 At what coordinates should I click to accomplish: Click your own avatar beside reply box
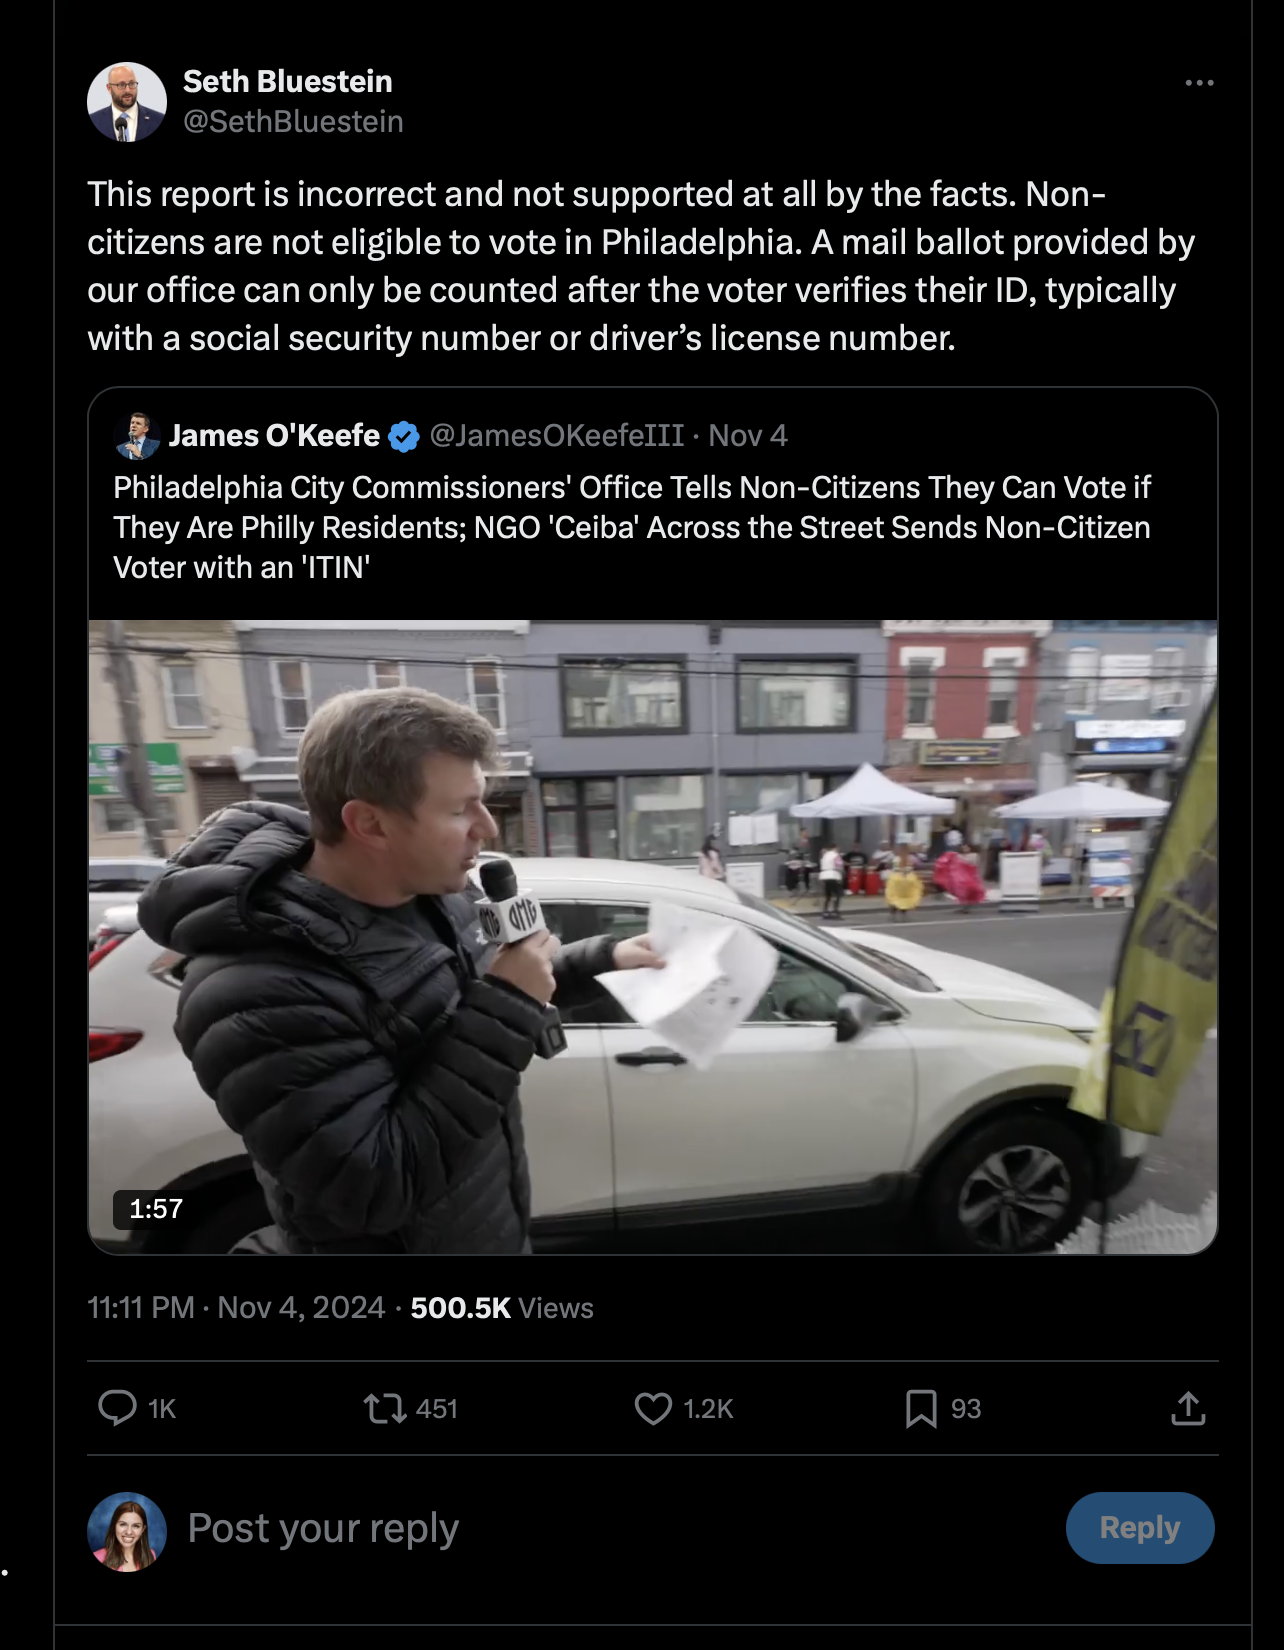(x=127, y=1531)
